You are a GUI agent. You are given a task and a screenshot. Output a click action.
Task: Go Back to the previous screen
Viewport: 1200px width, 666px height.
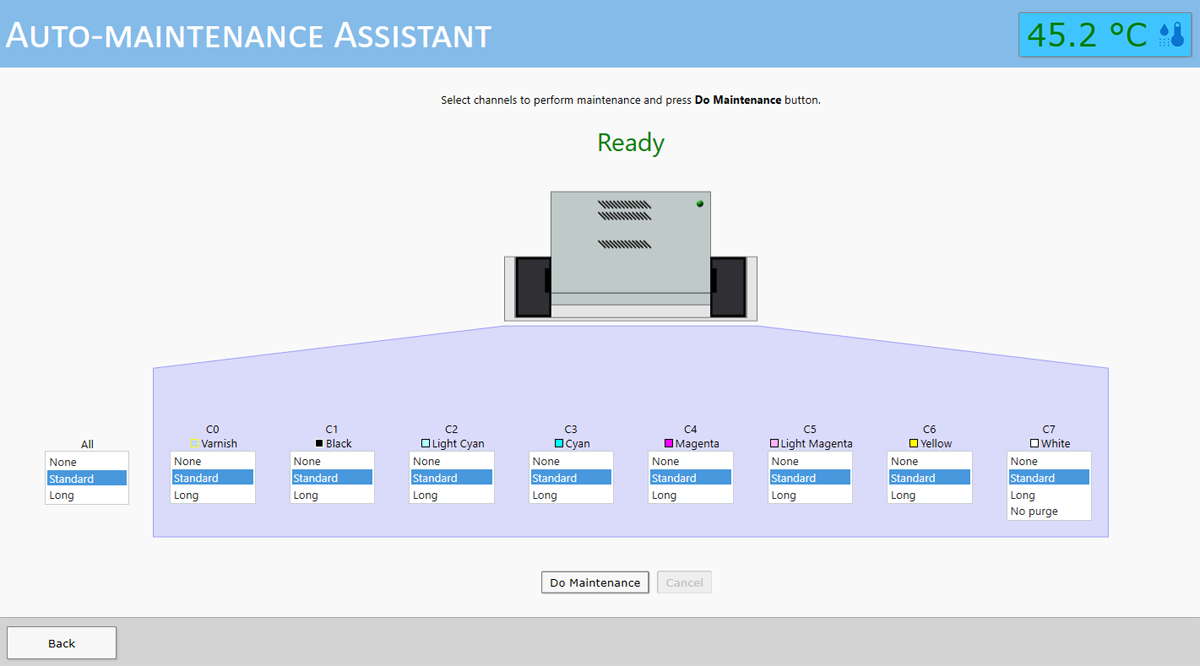coord(62,643)
